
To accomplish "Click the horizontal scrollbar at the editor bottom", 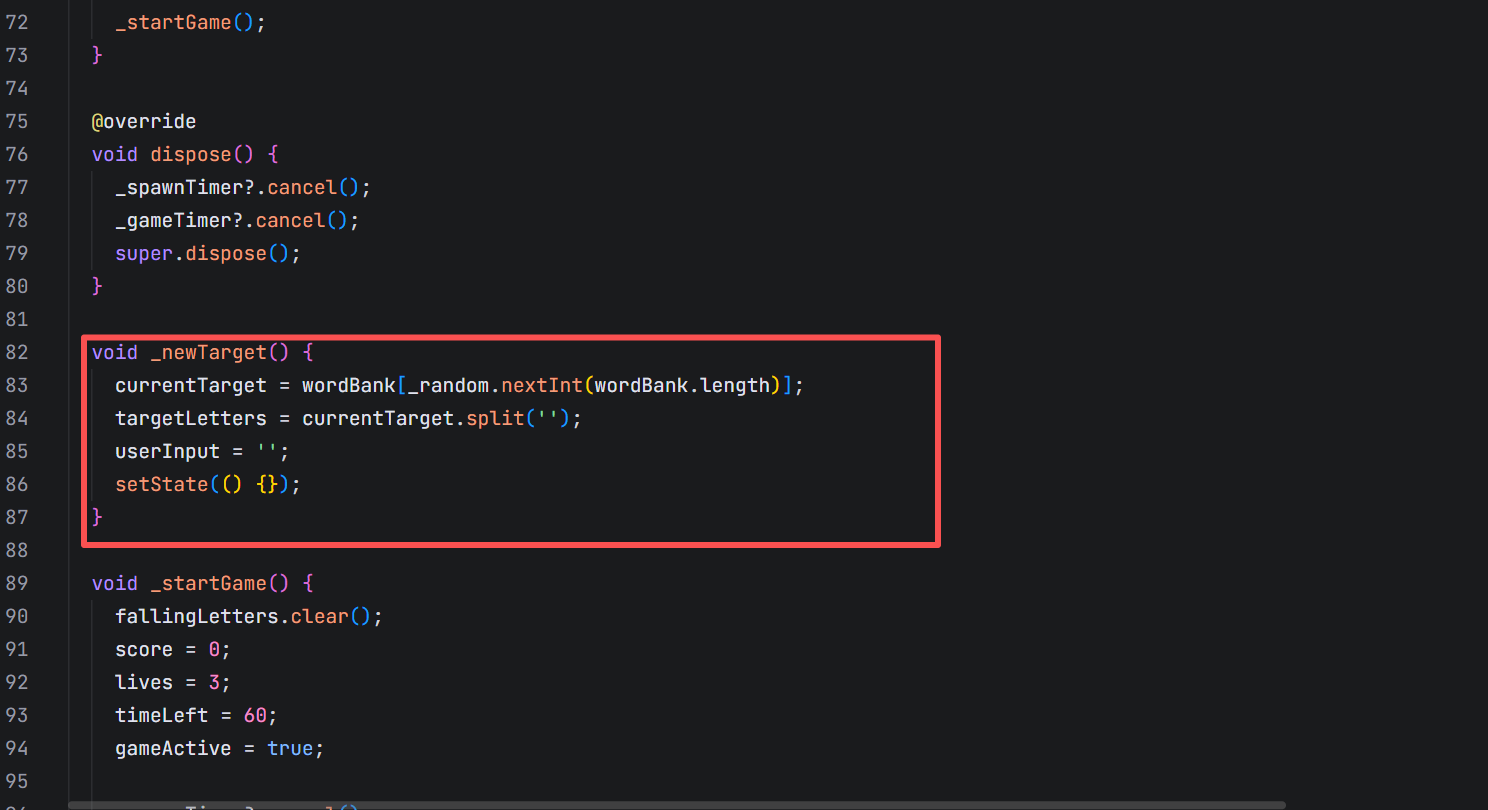I will pyautogui.click(x=677, y=804).
